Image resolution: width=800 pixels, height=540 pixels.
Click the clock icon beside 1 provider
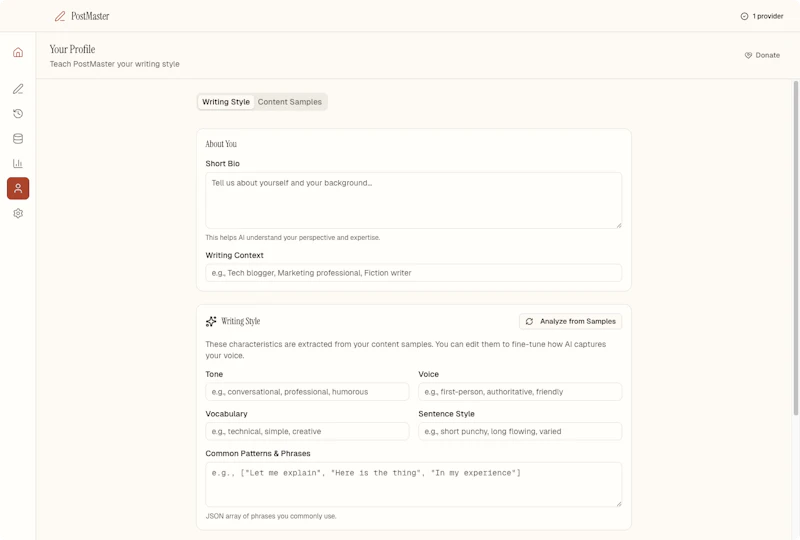point(744,16)
